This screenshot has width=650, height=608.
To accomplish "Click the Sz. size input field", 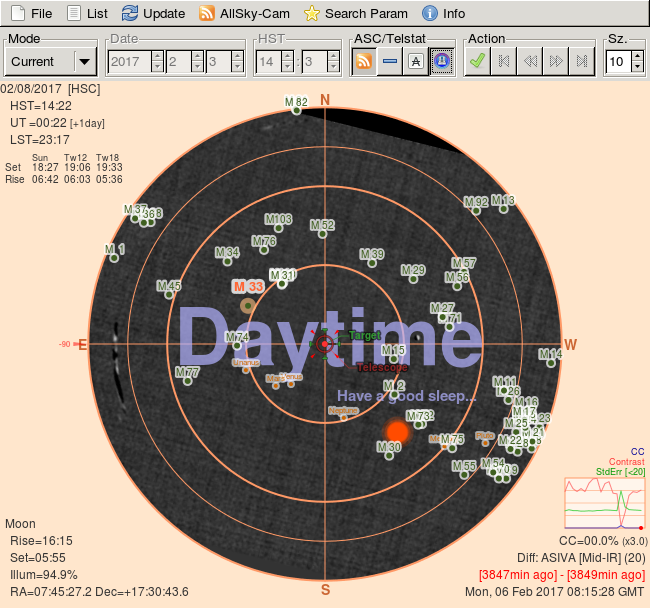I will click(618, 62).
